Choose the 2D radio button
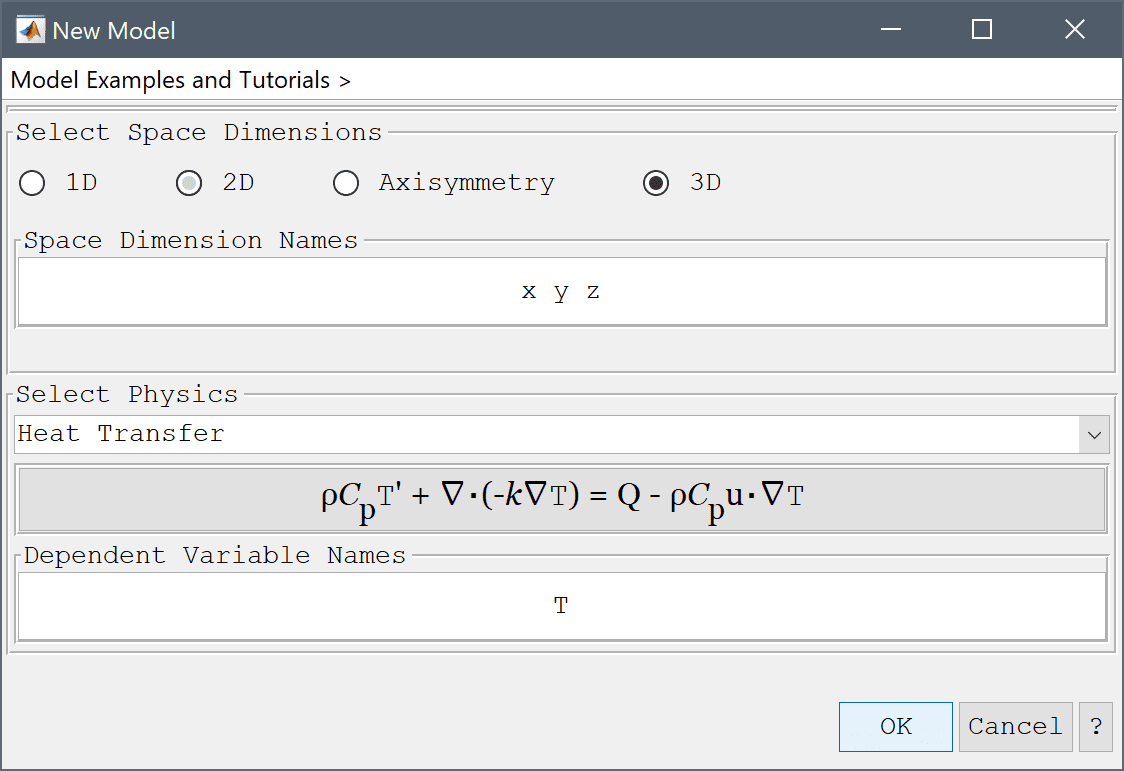 (189, 183)
